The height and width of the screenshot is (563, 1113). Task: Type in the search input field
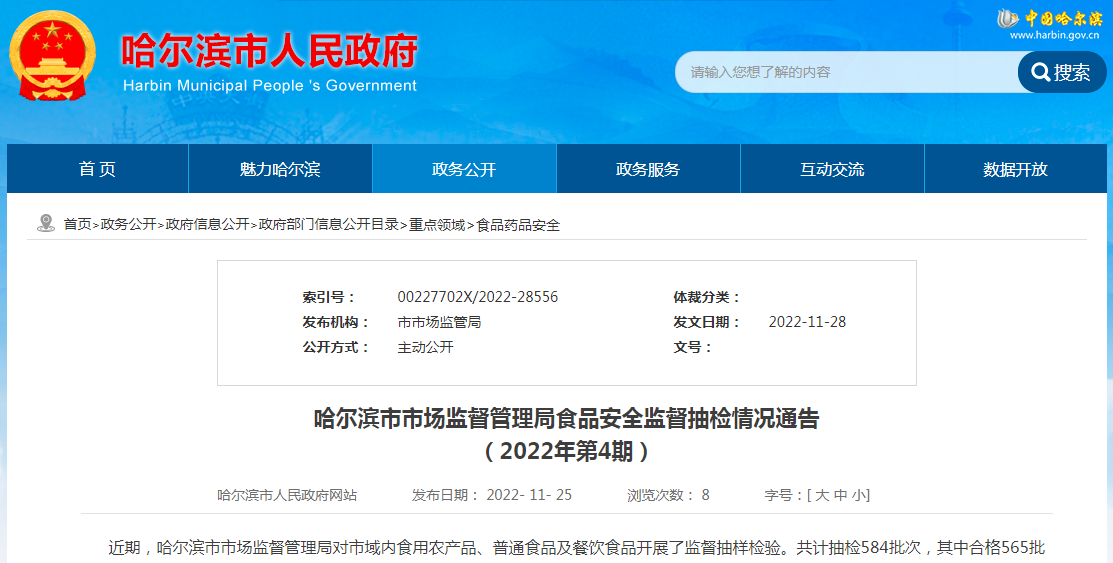pos(845,72)
